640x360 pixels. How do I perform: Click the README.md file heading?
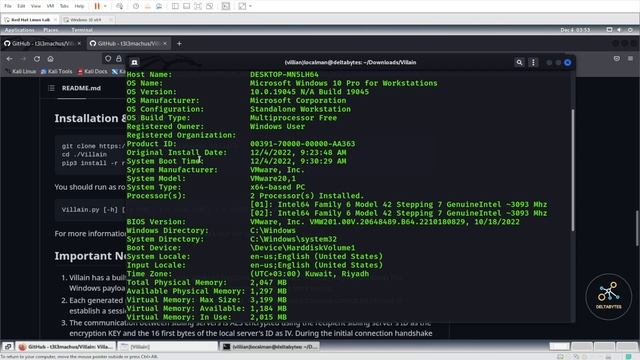(x=81, y=88)
